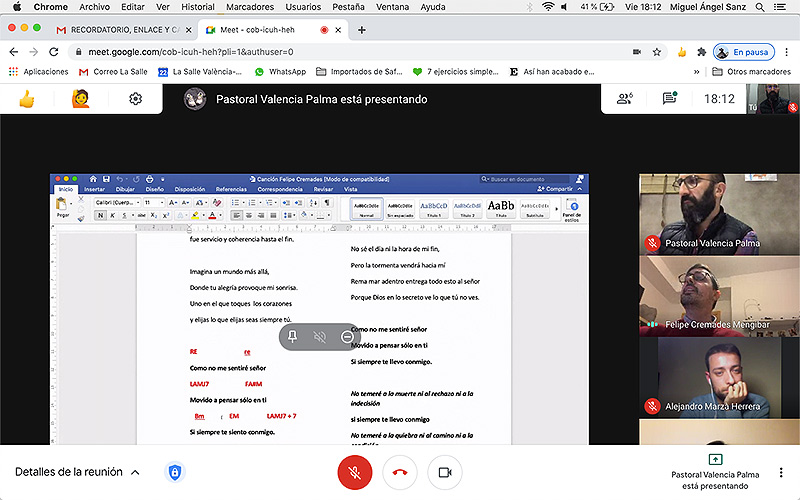The image size is (800, 500).
Task: Open the Marcadores menu
Action: [x=250, y=7]
